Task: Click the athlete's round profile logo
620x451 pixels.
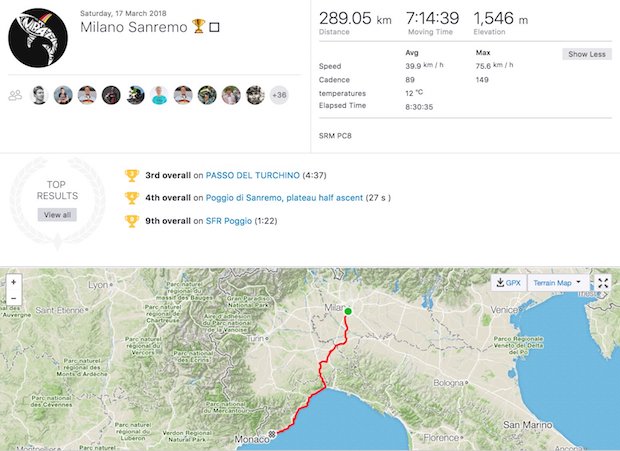Action: [38, 38]
